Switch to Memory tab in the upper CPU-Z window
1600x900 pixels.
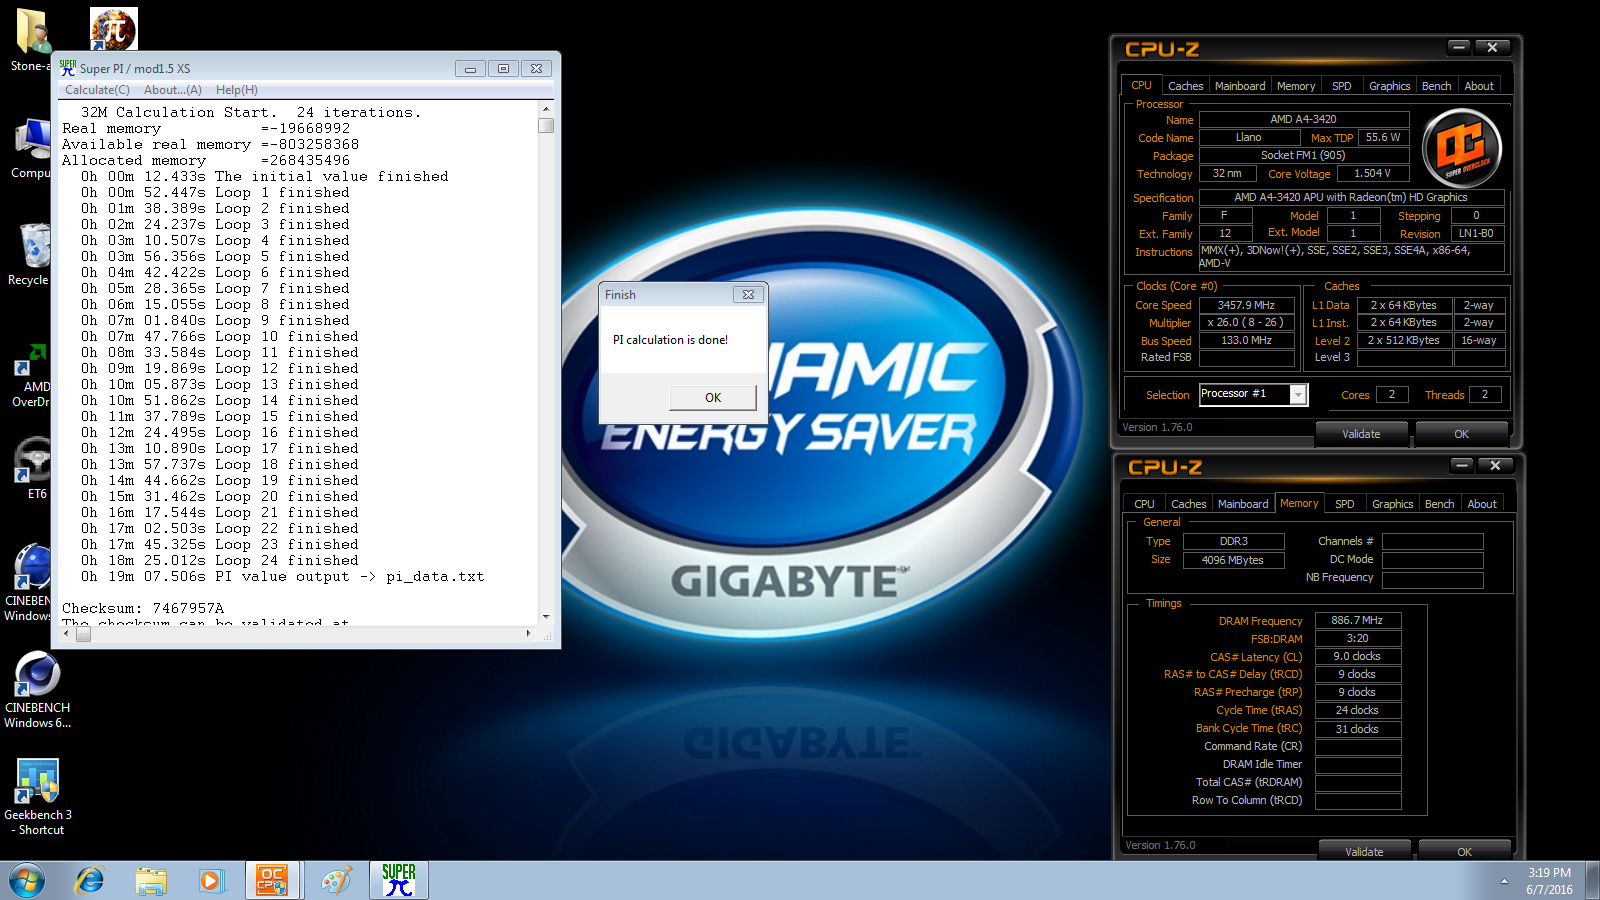coord(1296,86)
